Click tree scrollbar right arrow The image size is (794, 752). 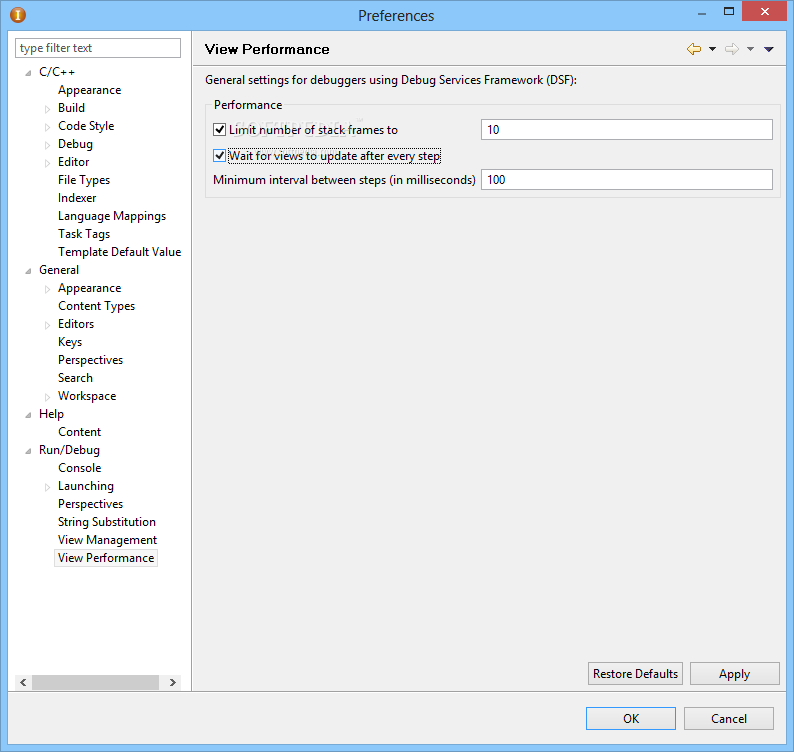coord(173,682)
